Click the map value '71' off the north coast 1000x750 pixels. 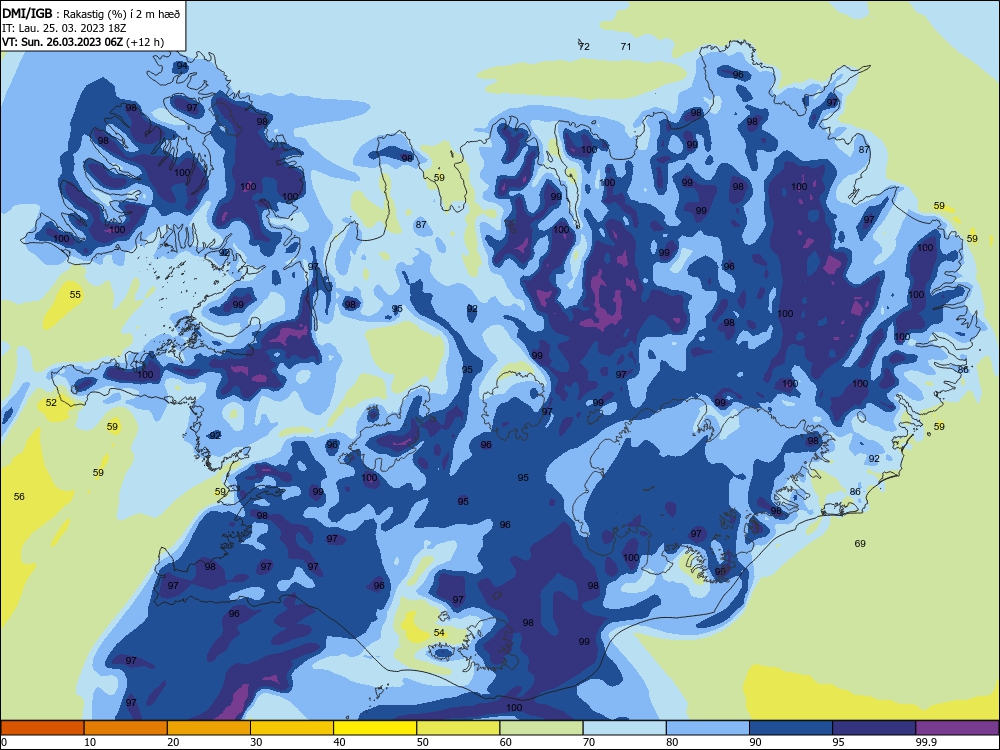tap(626, 47)
